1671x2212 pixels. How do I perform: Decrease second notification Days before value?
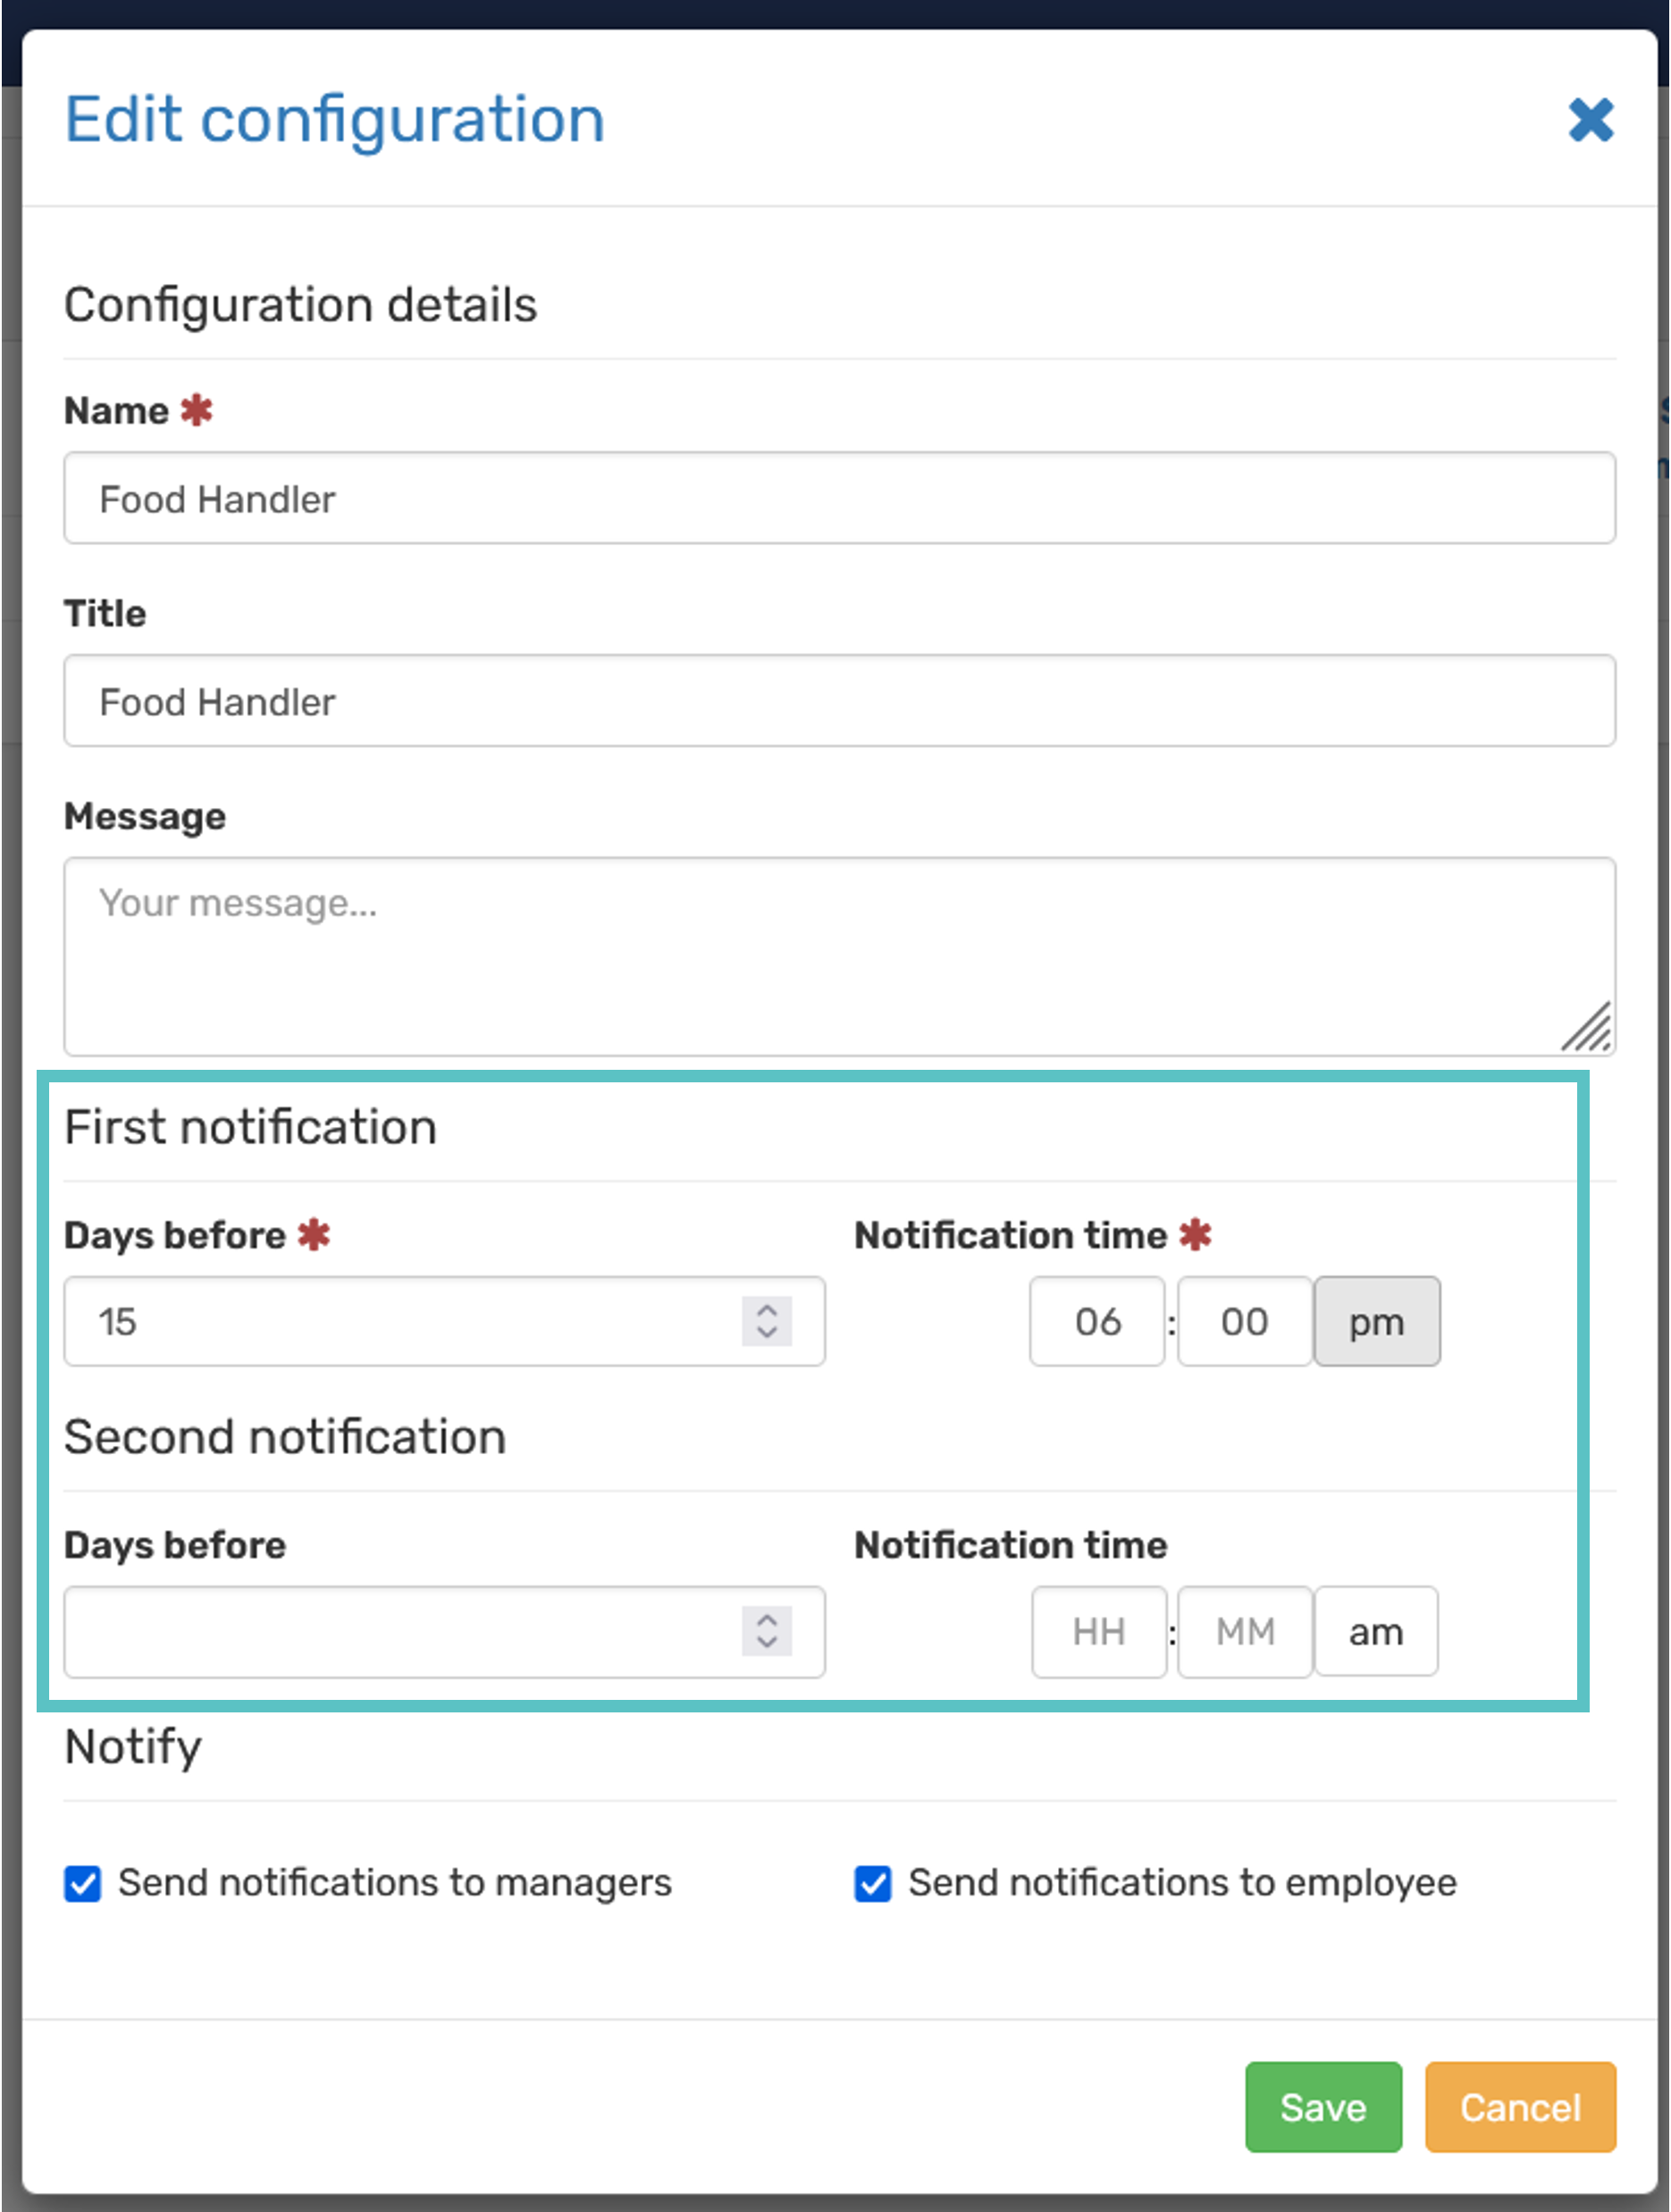click(767, 1643)
